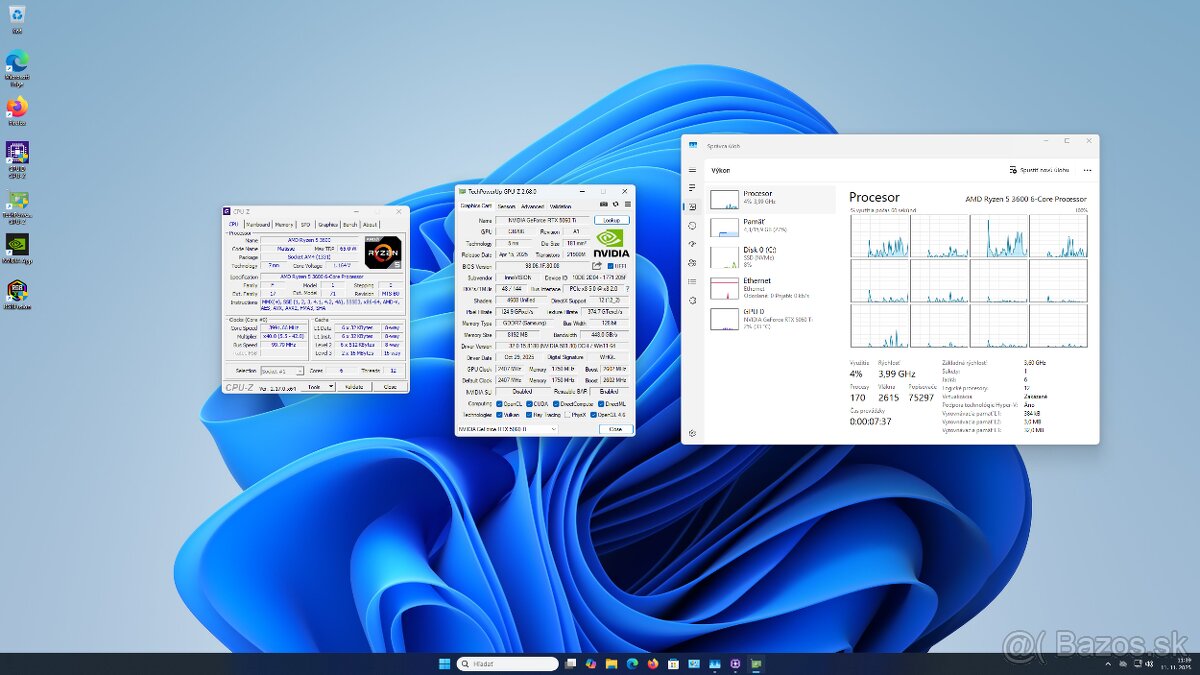Select Processes in Task Manager sidebar
Screen dimensions: 1200x675
pyautogui.click(x=692, y=188)
